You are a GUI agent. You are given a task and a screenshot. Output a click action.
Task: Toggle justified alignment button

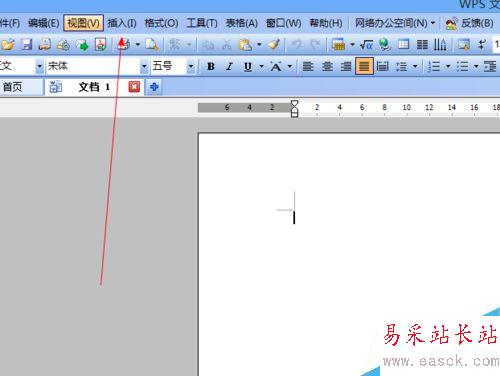tap(364, 66)
